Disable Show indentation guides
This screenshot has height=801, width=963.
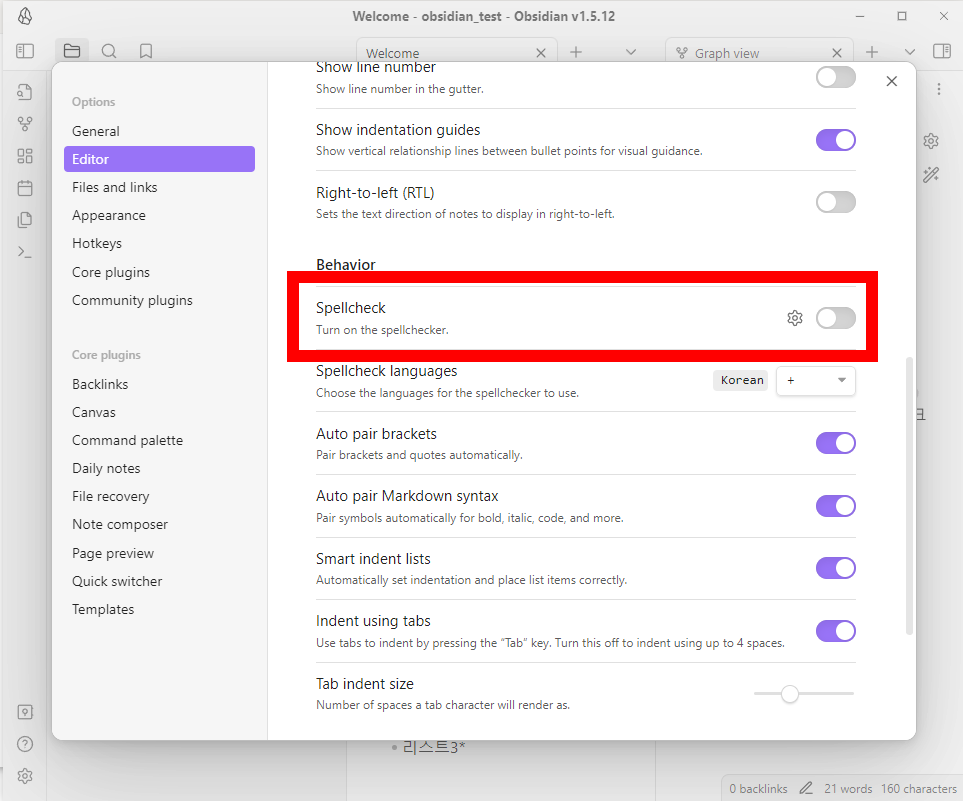835,140
